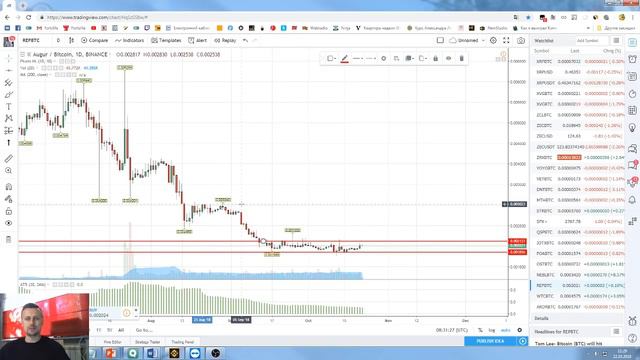Click the Go to... date button
Screen dimensions: 640x360
coord(144,330)
